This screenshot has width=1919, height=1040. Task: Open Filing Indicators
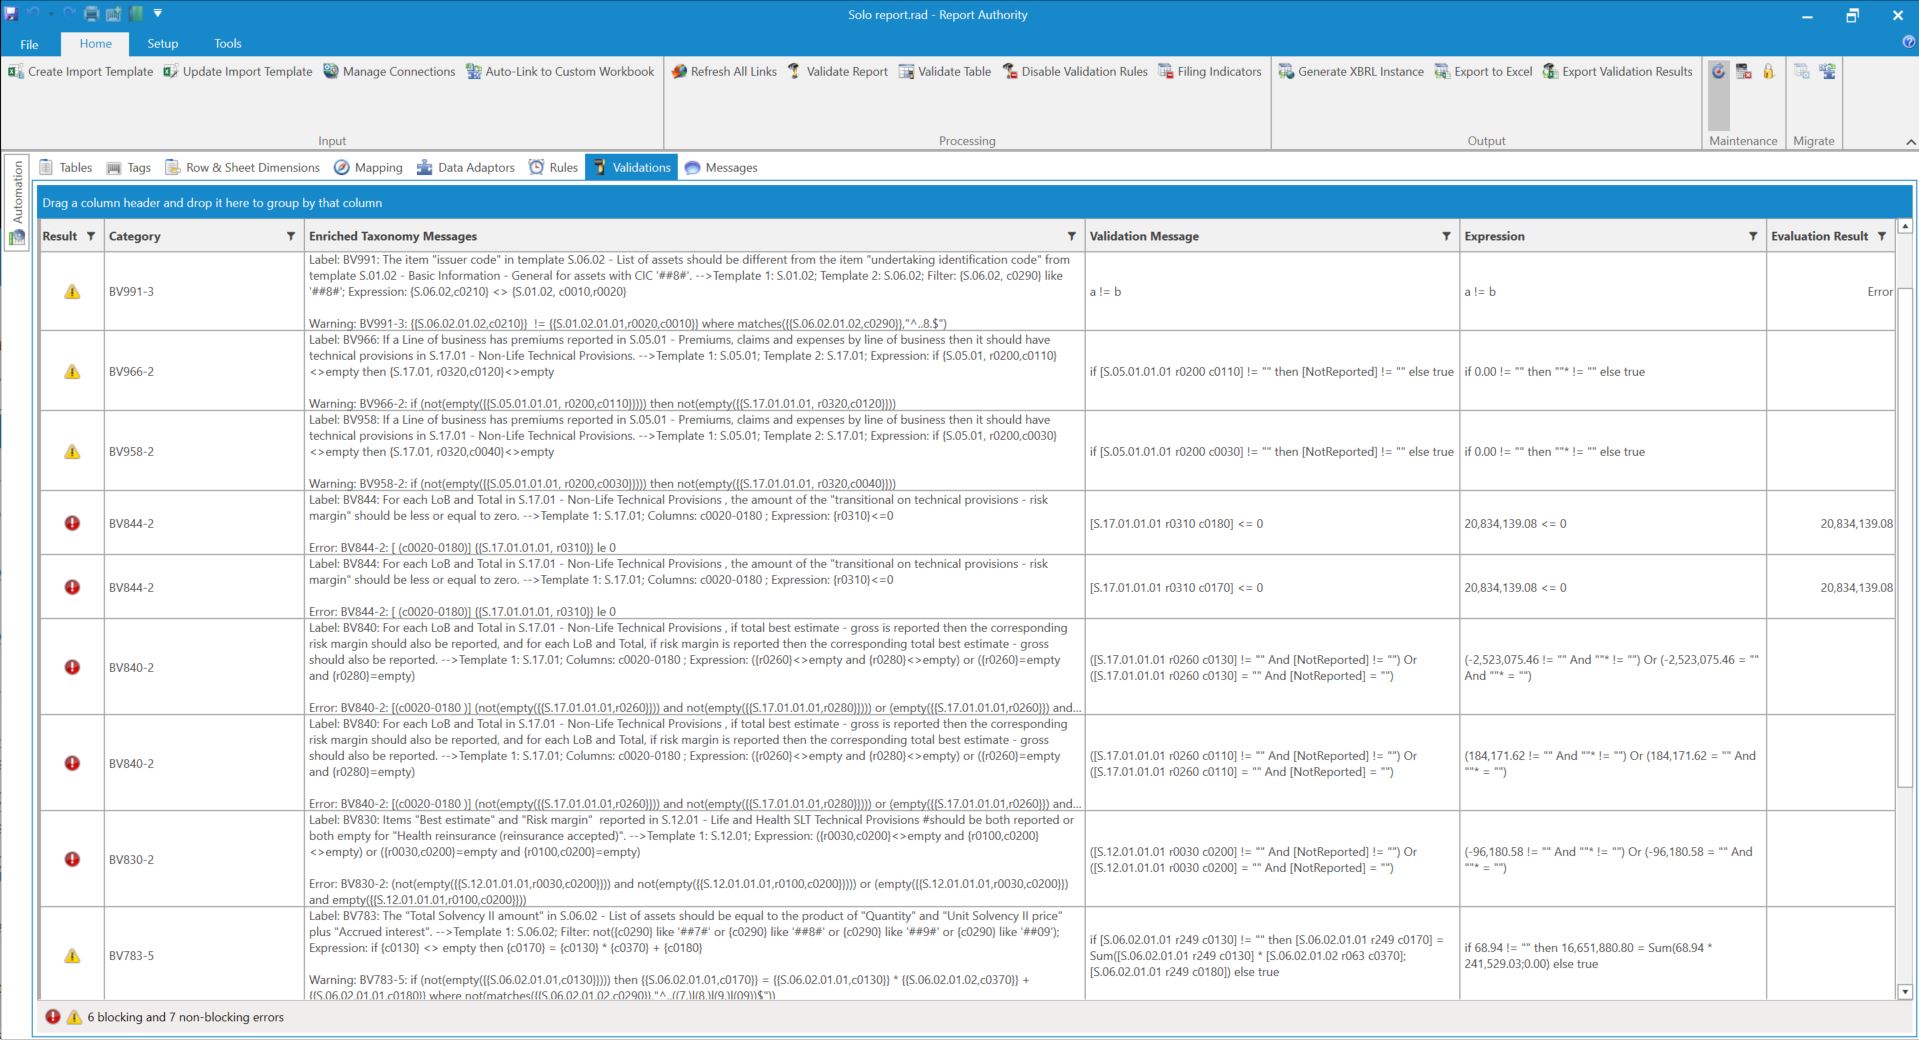1210,72
